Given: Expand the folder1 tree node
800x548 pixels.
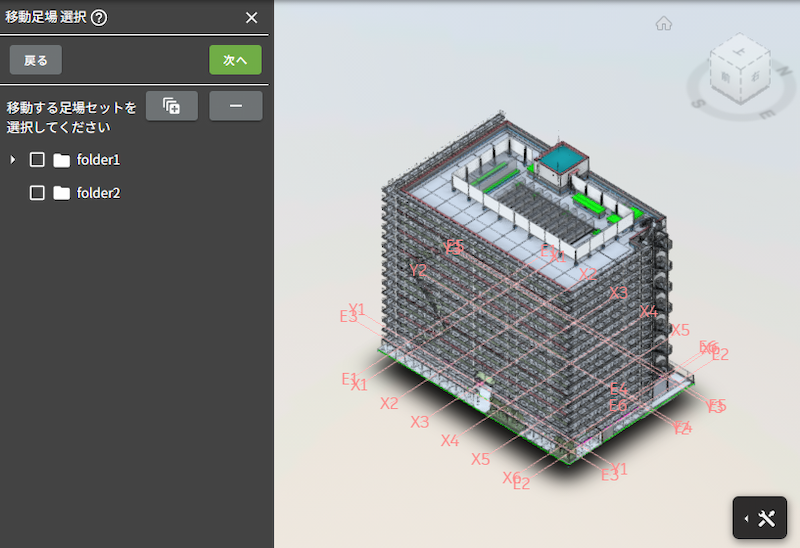Looking at the screenshot, I should (12, 160).
